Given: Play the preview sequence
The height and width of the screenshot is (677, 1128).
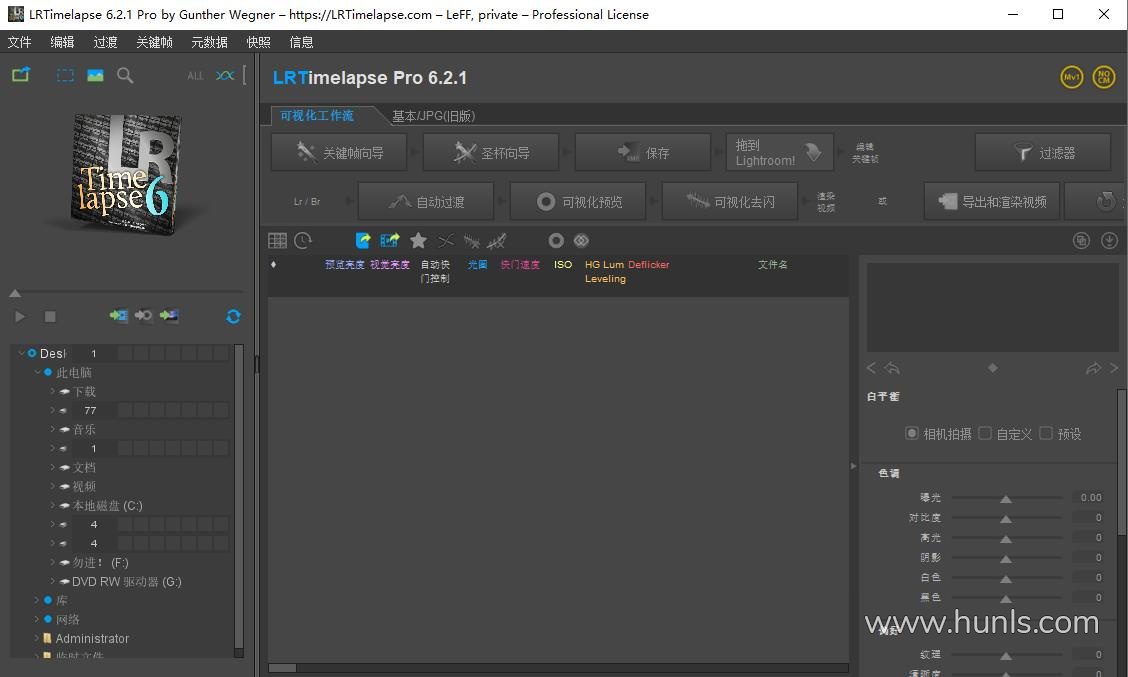Looking at the screenshot, I should [19, 317].
